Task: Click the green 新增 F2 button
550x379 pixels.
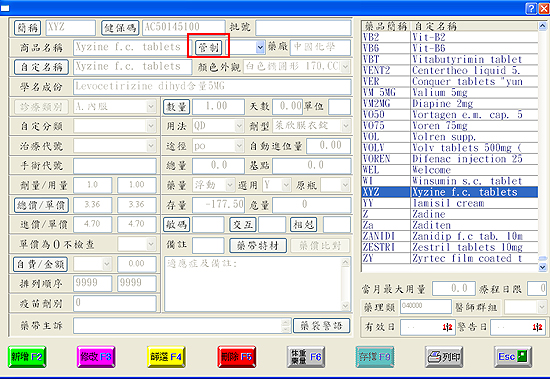Action: (x=27, y=357)
